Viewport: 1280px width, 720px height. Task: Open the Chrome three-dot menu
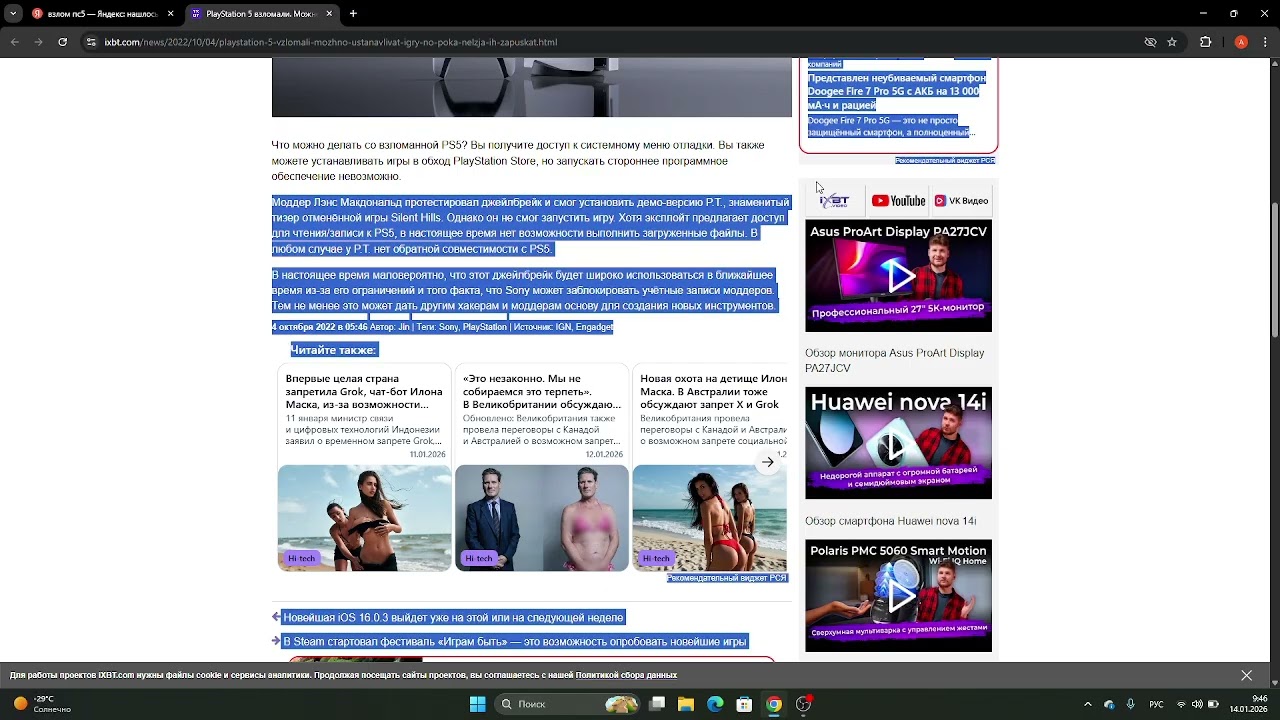(x=1265, y=42)
